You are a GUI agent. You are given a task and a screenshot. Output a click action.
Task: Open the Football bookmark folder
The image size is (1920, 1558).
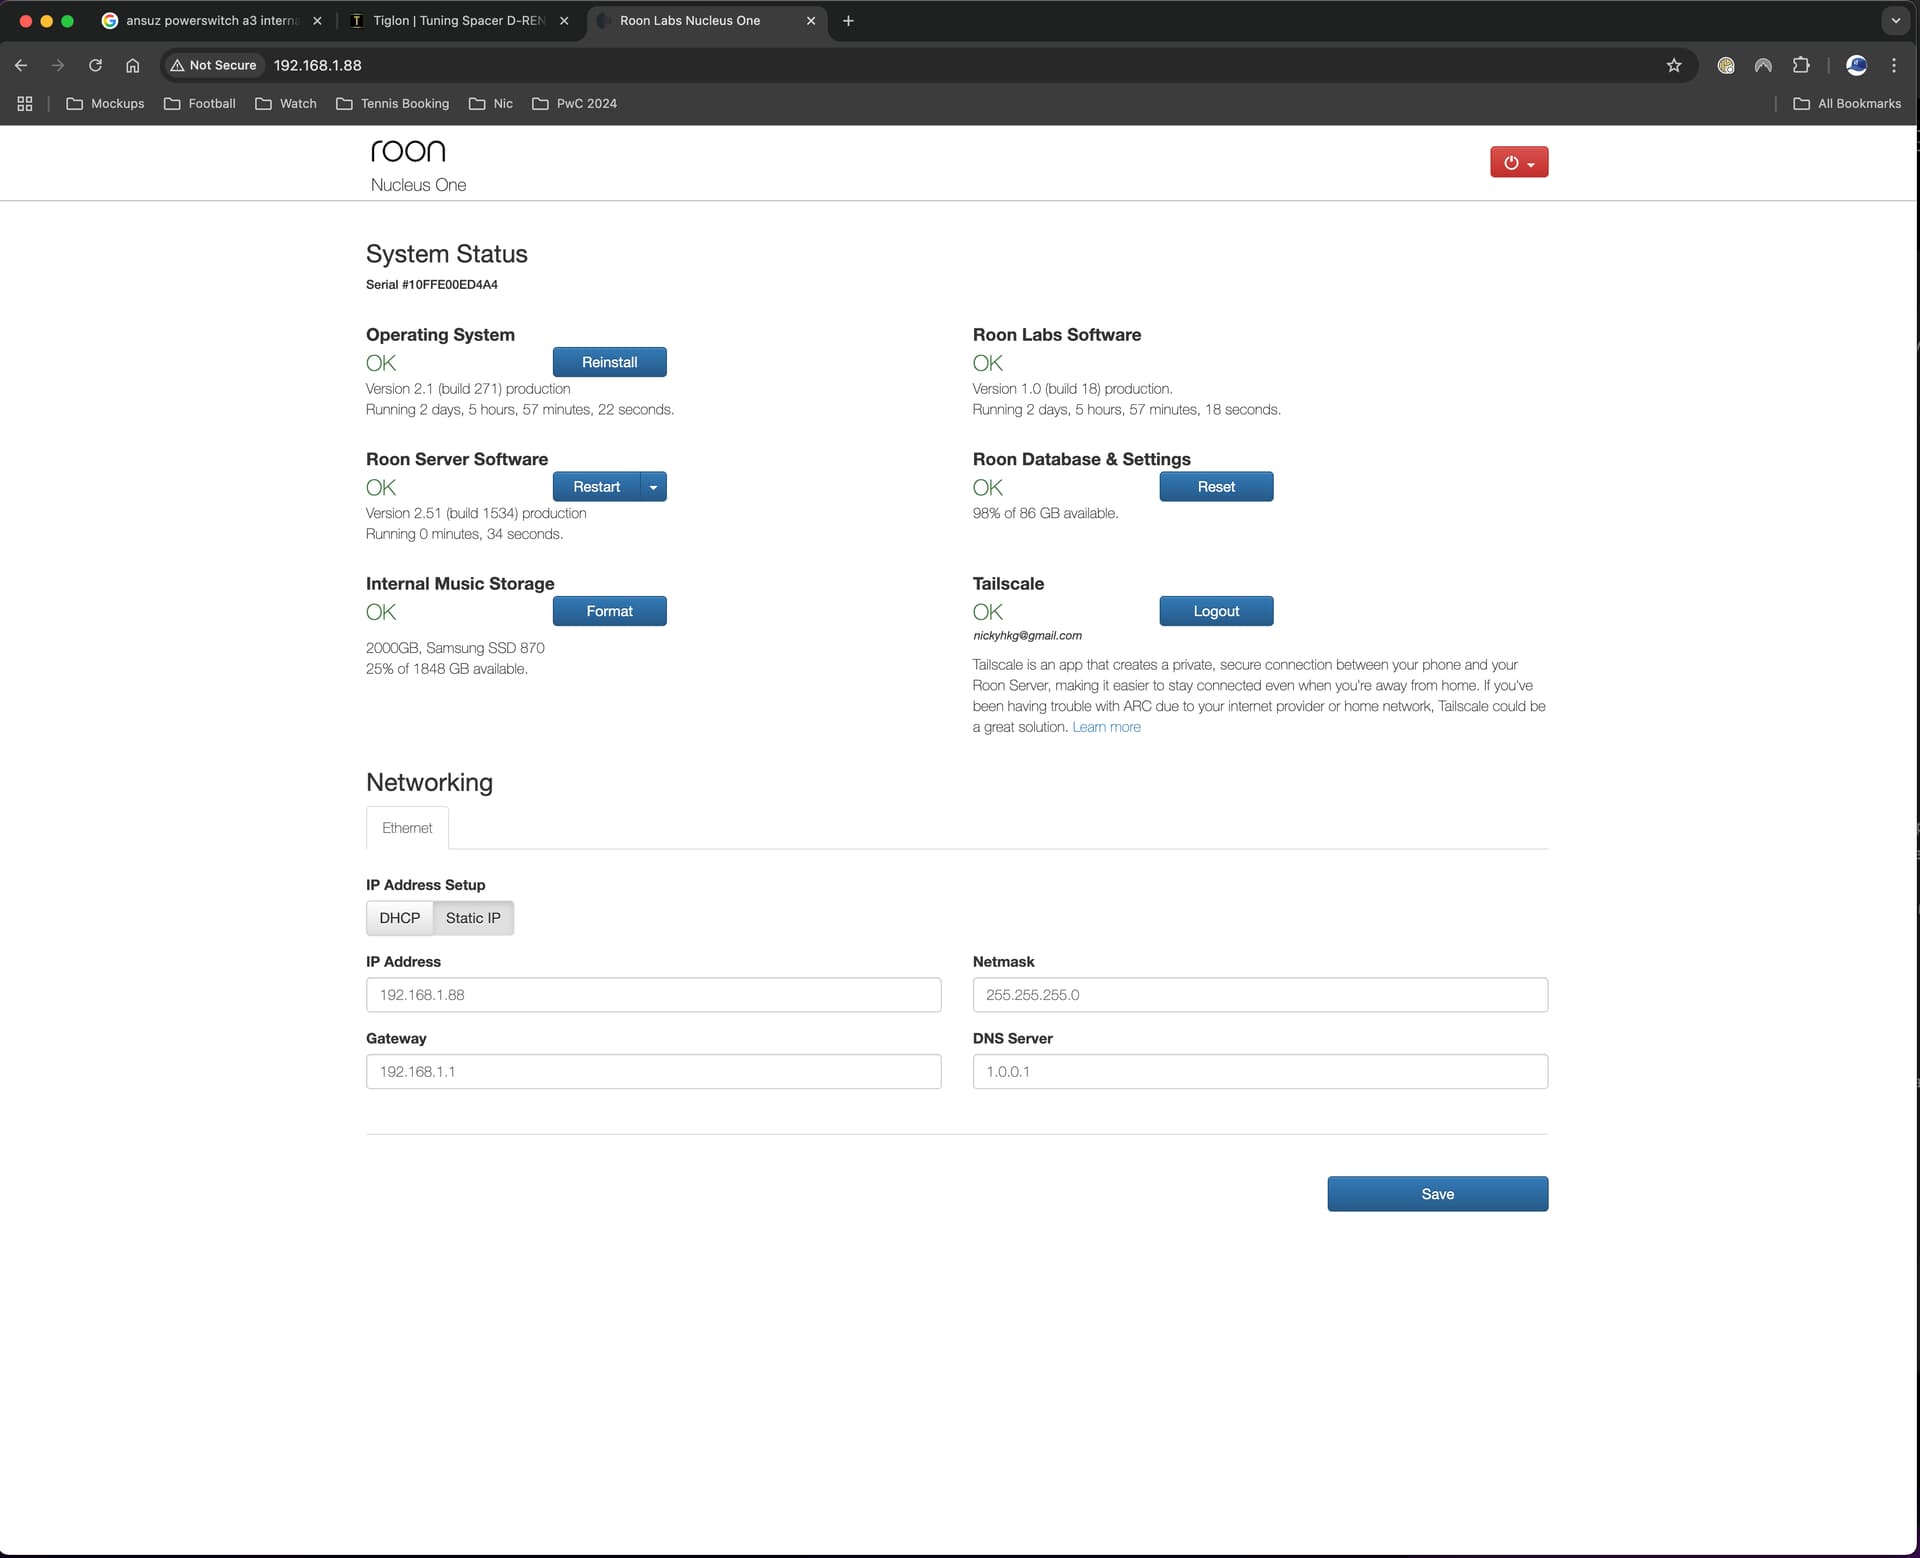tap(200, 103)
